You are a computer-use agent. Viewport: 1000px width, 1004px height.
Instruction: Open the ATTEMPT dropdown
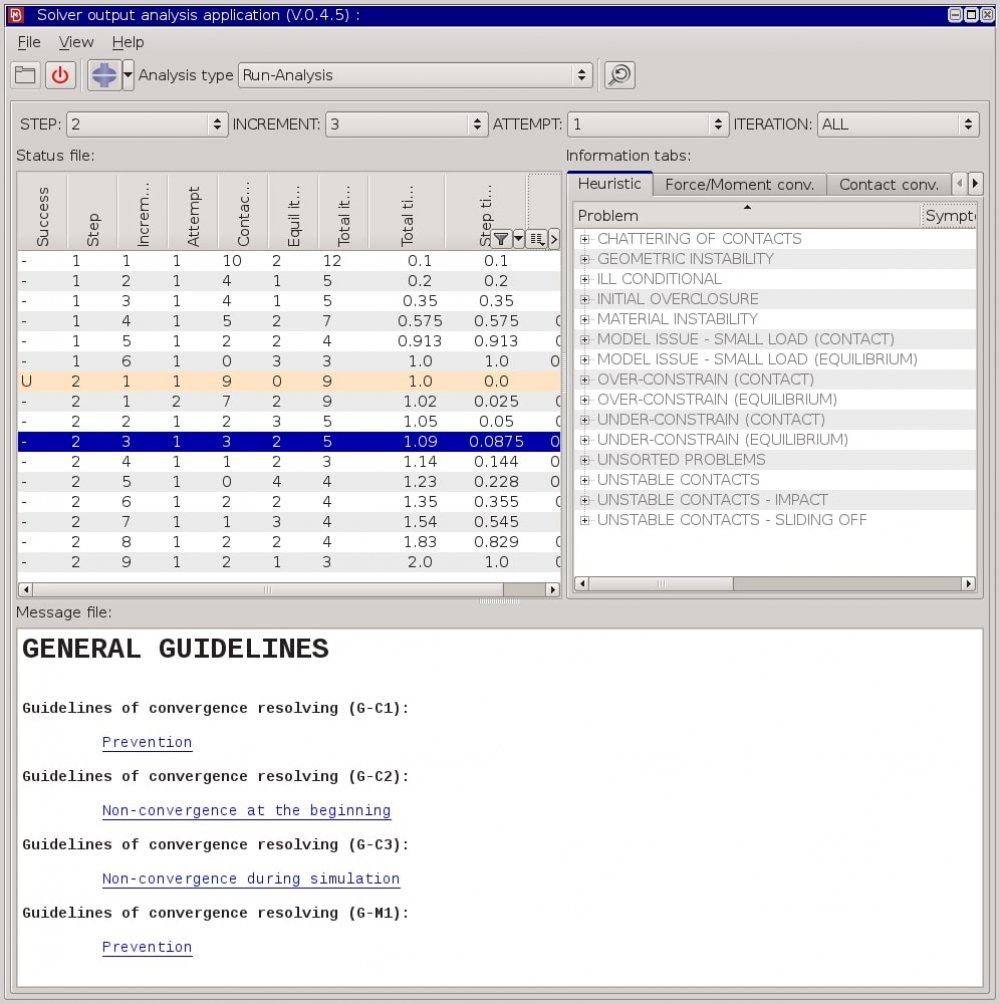648,124
